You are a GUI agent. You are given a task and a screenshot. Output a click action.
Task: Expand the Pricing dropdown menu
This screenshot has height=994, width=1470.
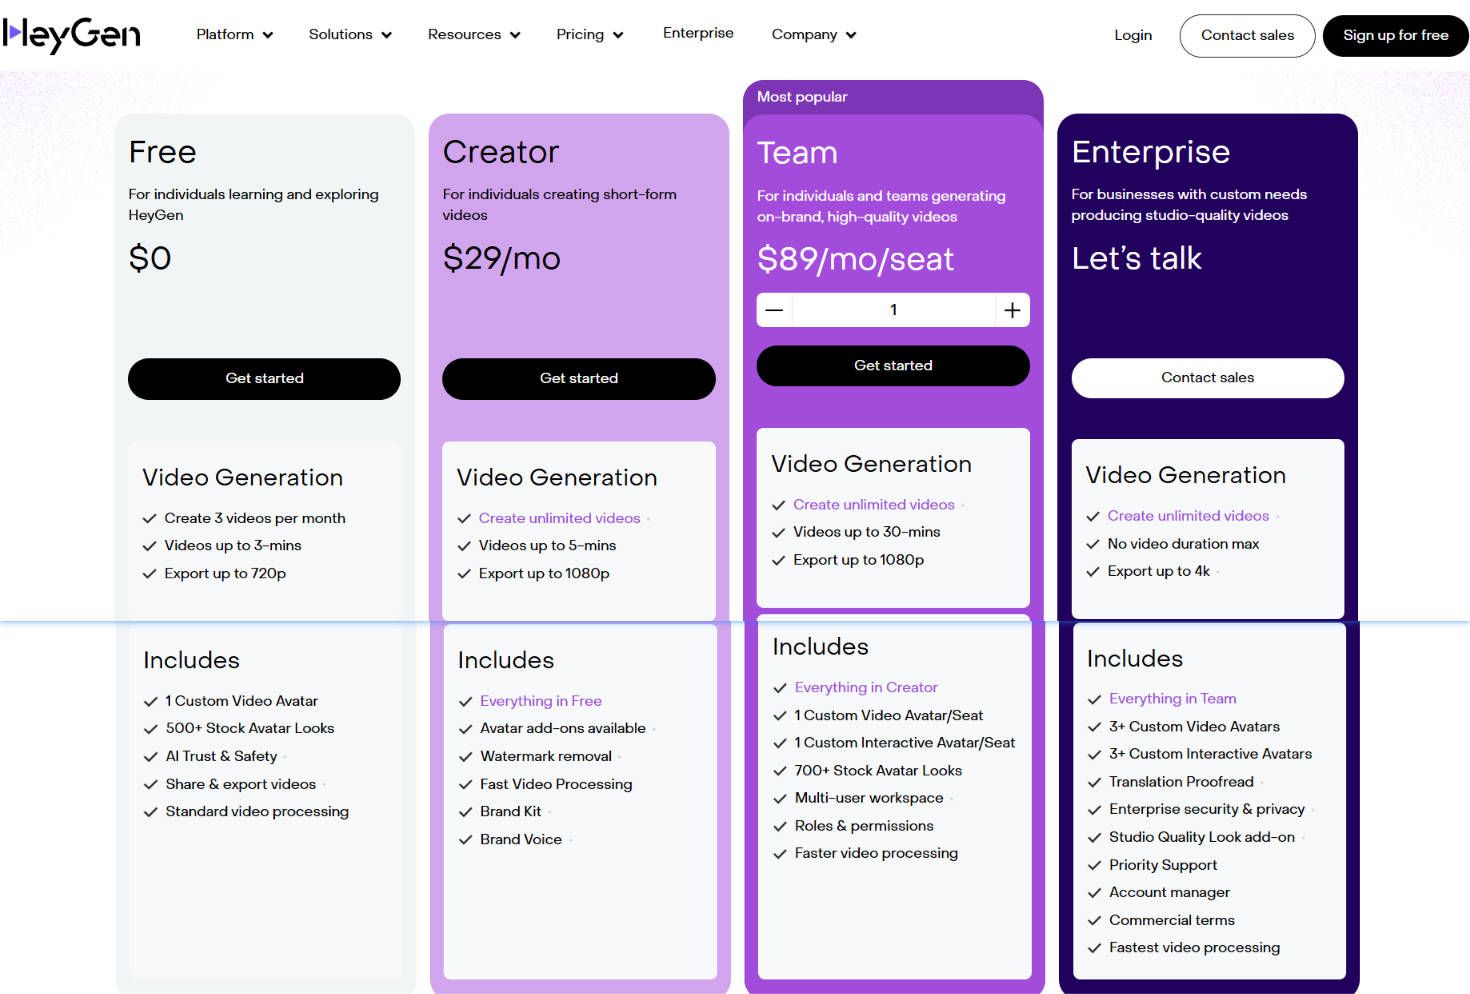[x=590, y=34]
